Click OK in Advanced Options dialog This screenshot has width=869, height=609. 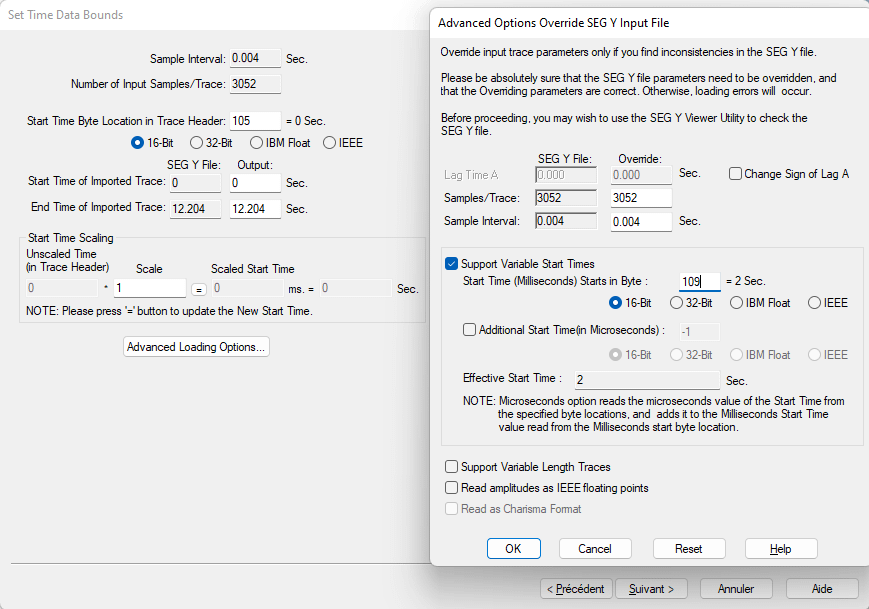[513, 548]
